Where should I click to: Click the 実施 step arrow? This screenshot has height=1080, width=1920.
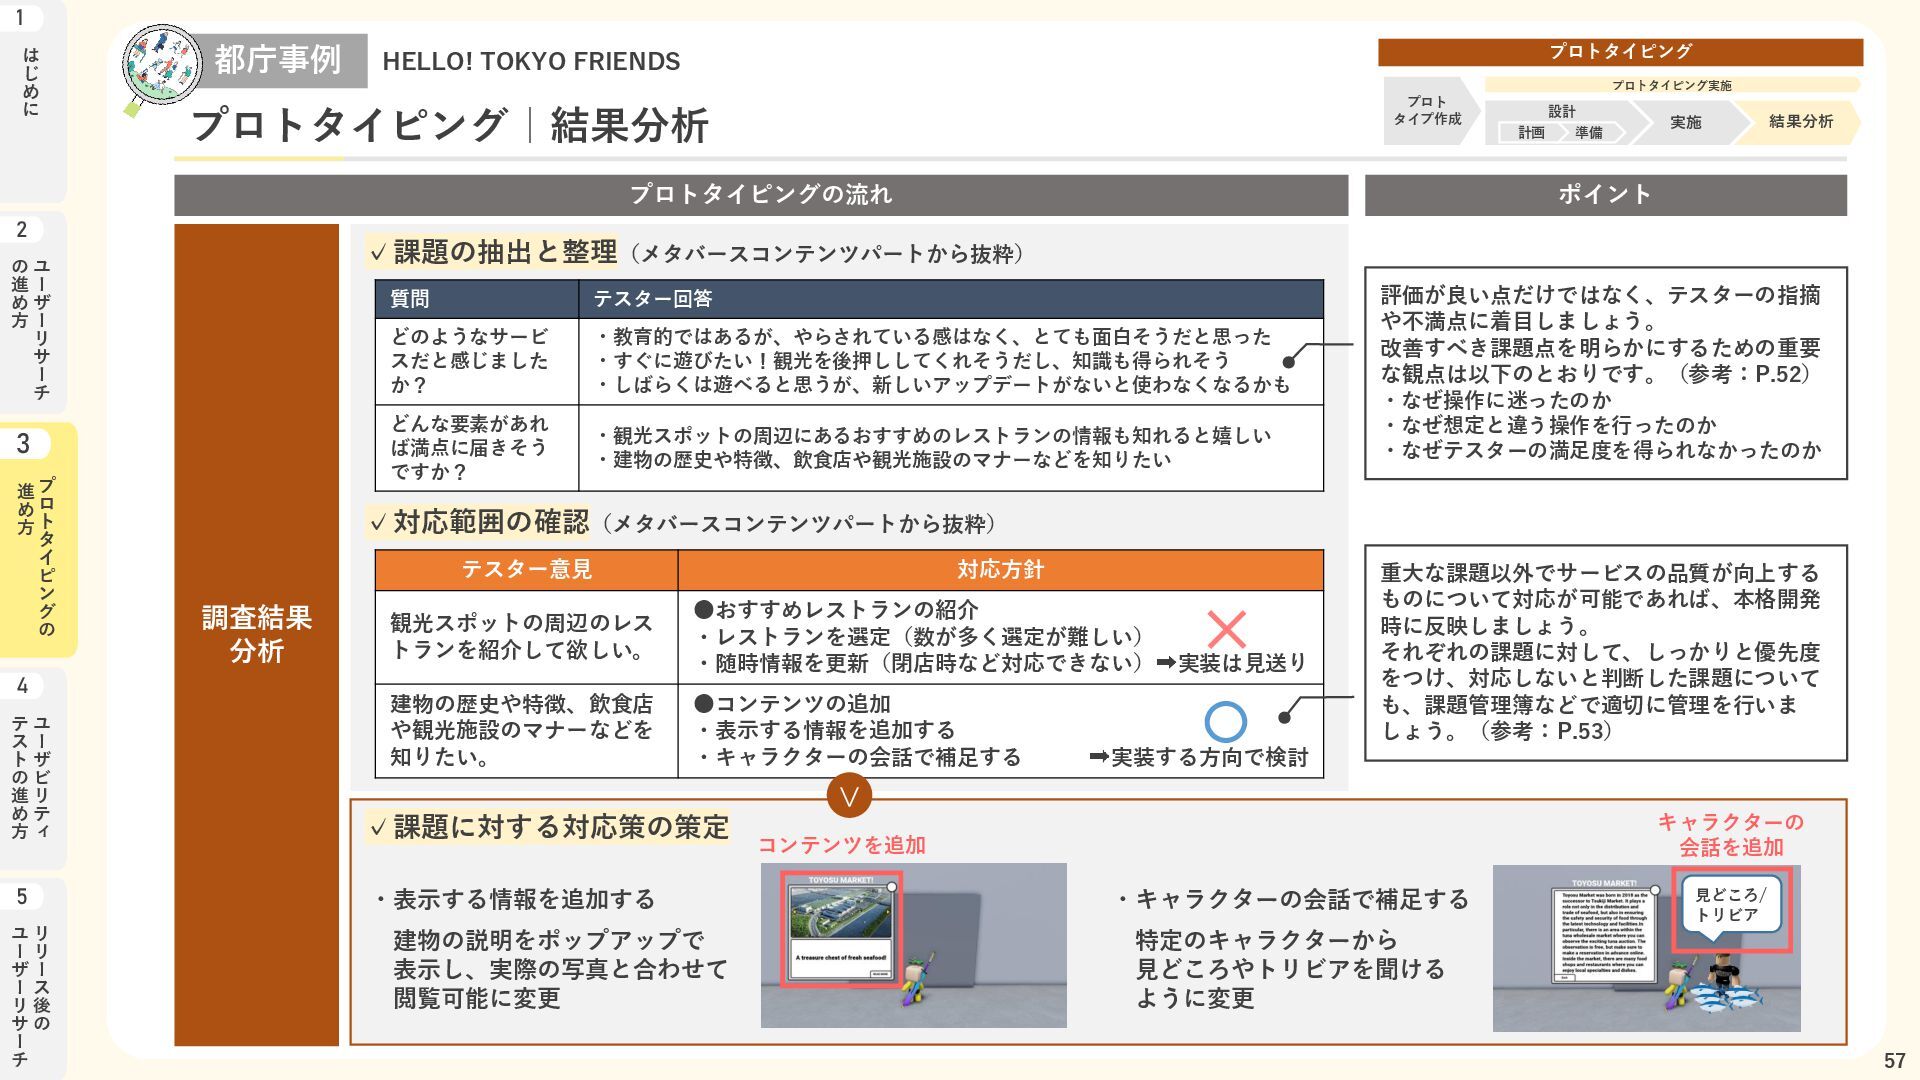click(1686, 122)
